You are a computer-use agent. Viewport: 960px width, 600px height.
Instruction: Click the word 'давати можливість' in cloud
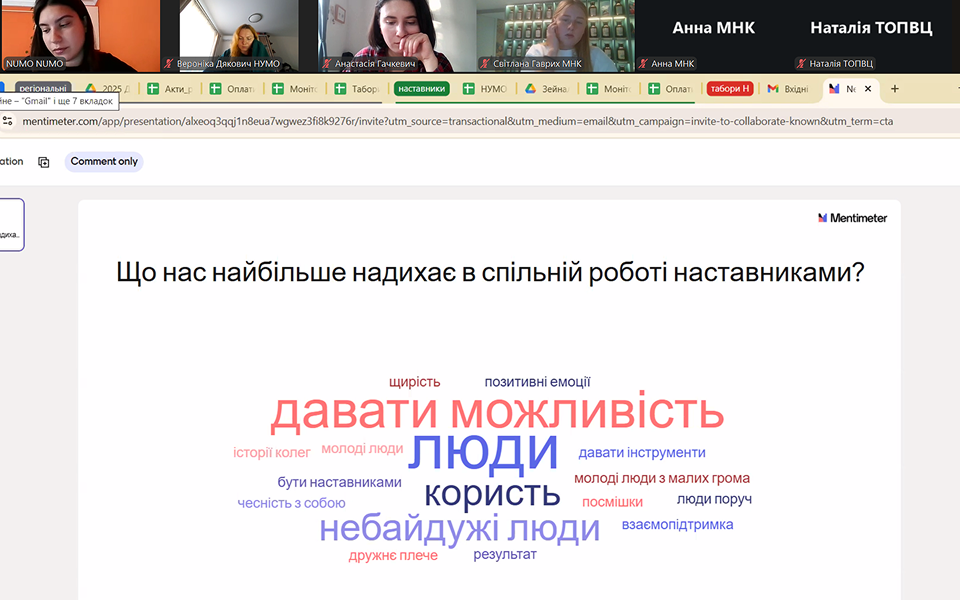(x=497, y=412)
